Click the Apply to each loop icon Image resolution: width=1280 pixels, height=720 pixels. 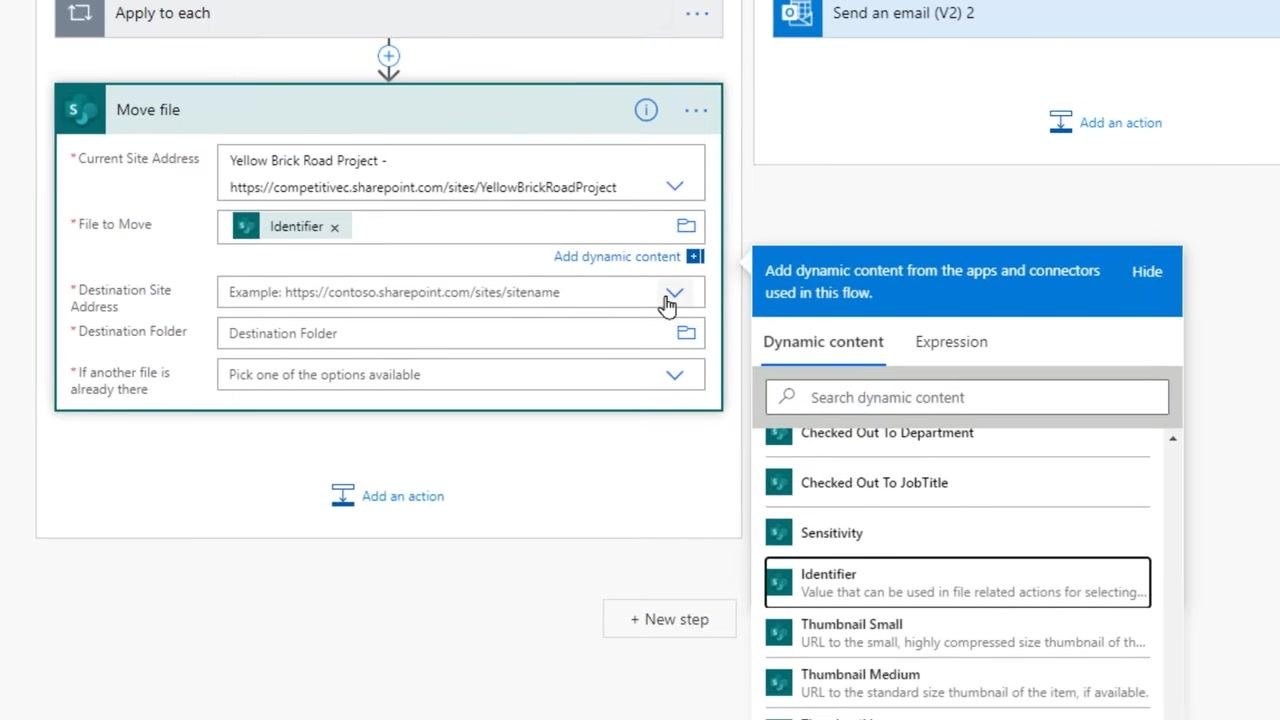coord(80,14)
